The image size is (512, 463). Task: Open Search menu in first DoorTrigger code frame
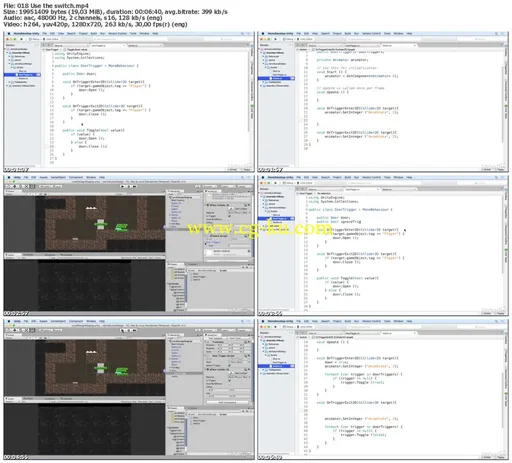click(x=71, y=33)
